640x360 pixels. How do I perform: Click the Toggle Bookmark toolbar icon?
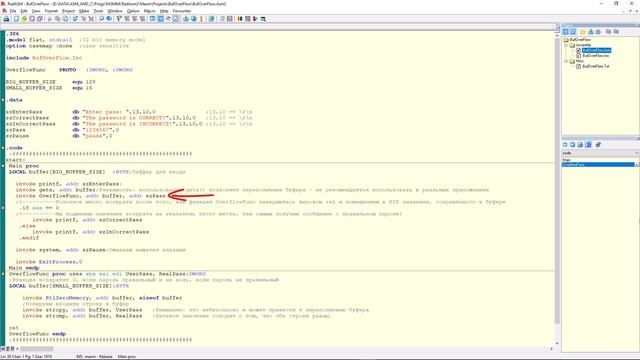[x=119, y=19]
